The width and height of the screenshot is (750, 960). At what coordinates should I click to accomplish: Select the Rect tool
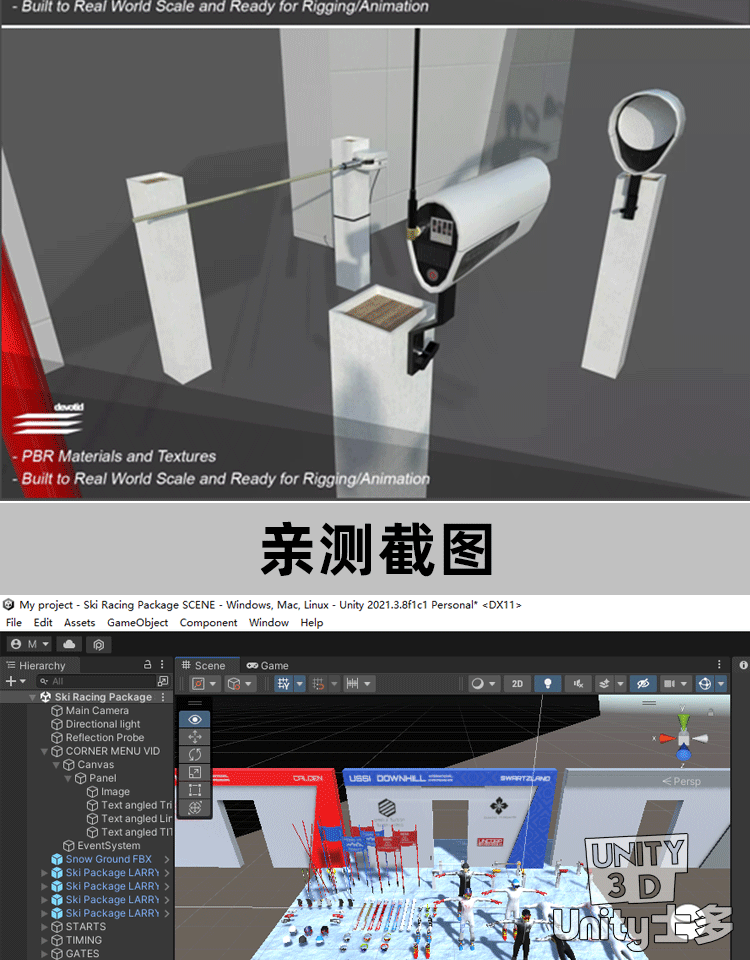pos(195,790)
